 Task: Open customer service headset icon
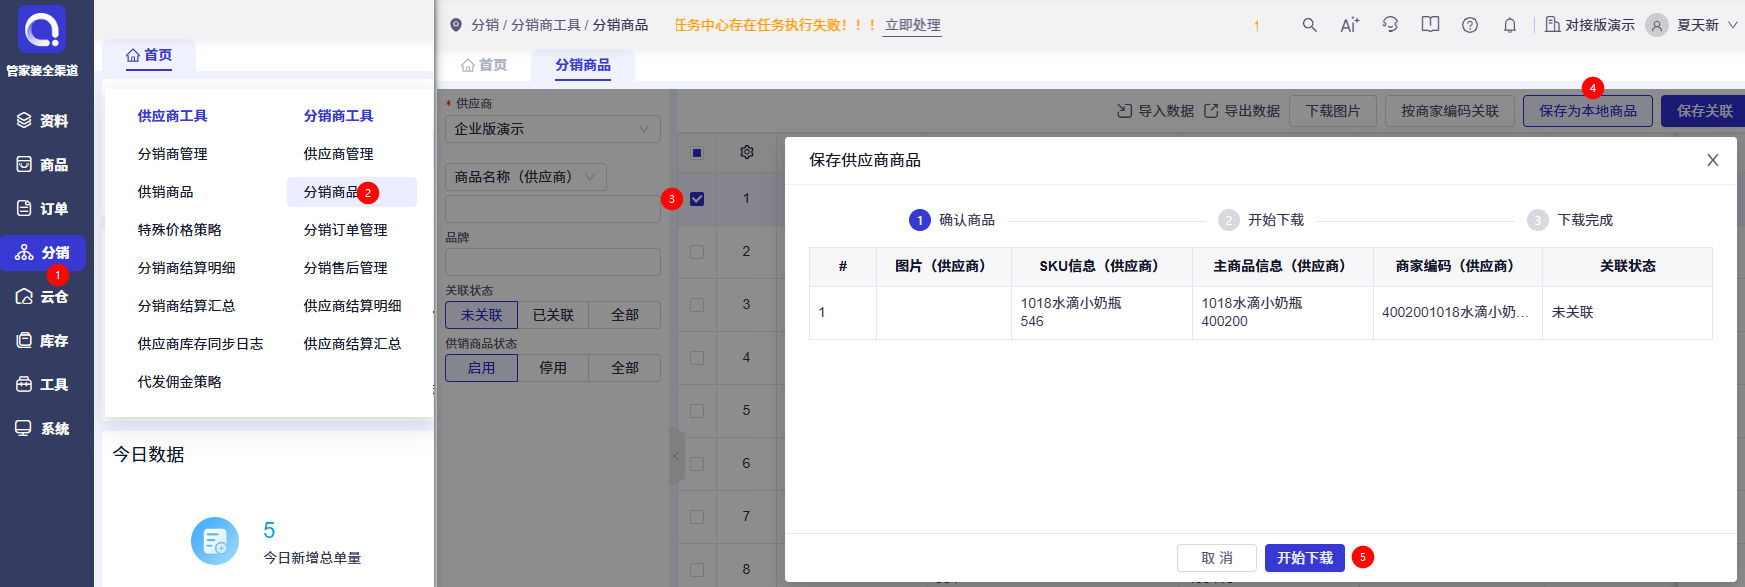(1390, 25)
